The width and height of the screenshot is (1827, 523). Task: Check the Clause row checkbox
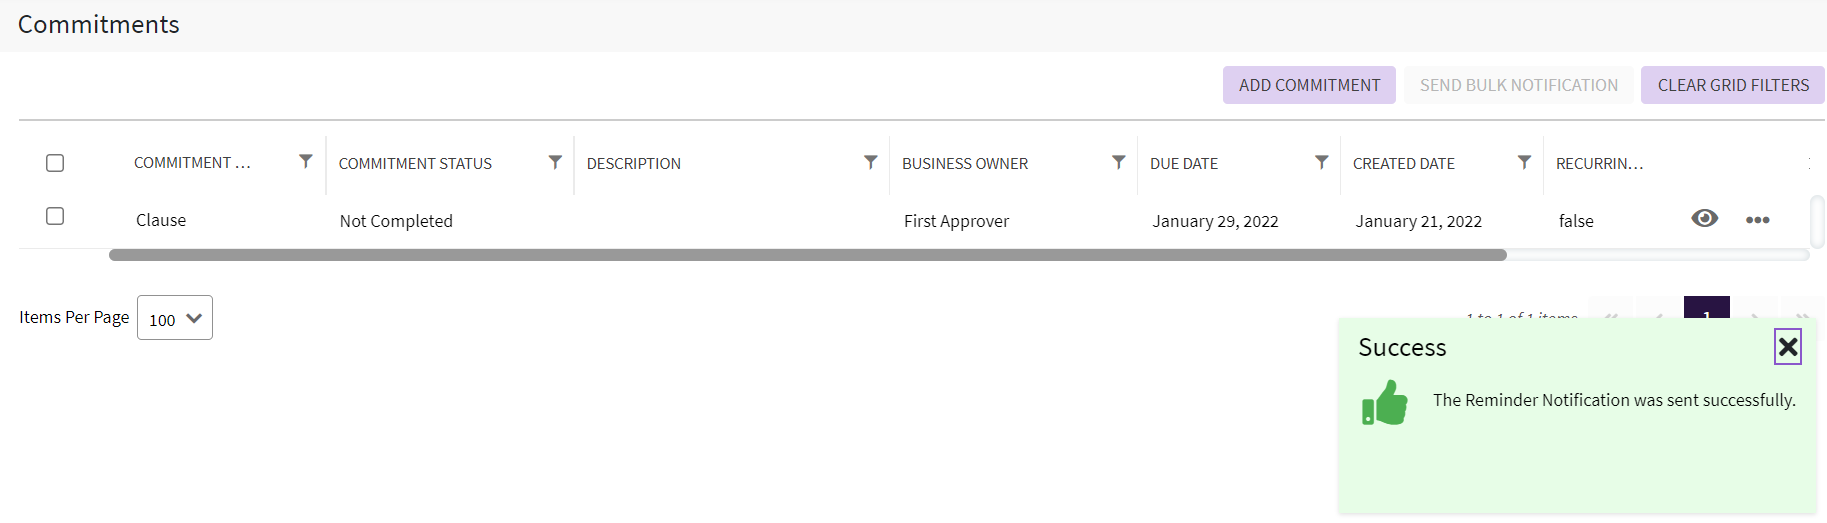[55, 216]
